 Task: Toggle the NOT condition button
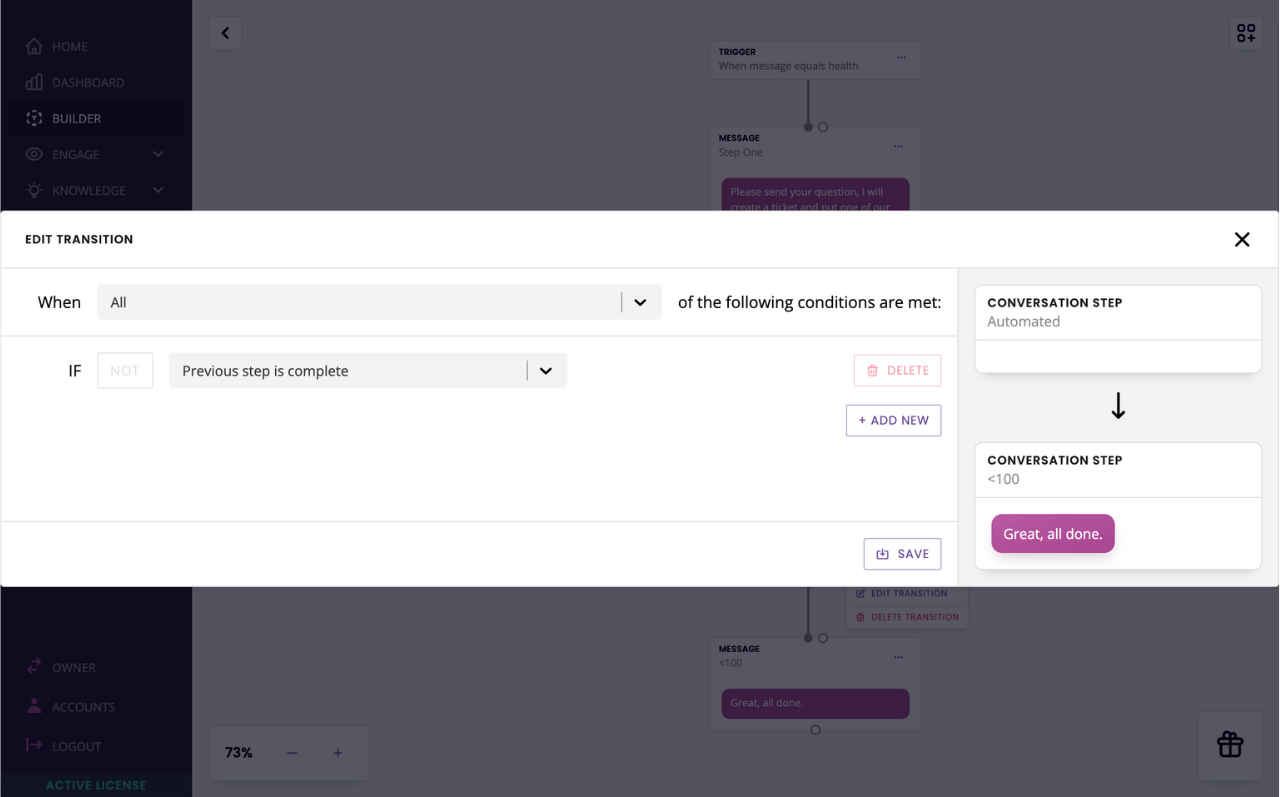[125, 370]
